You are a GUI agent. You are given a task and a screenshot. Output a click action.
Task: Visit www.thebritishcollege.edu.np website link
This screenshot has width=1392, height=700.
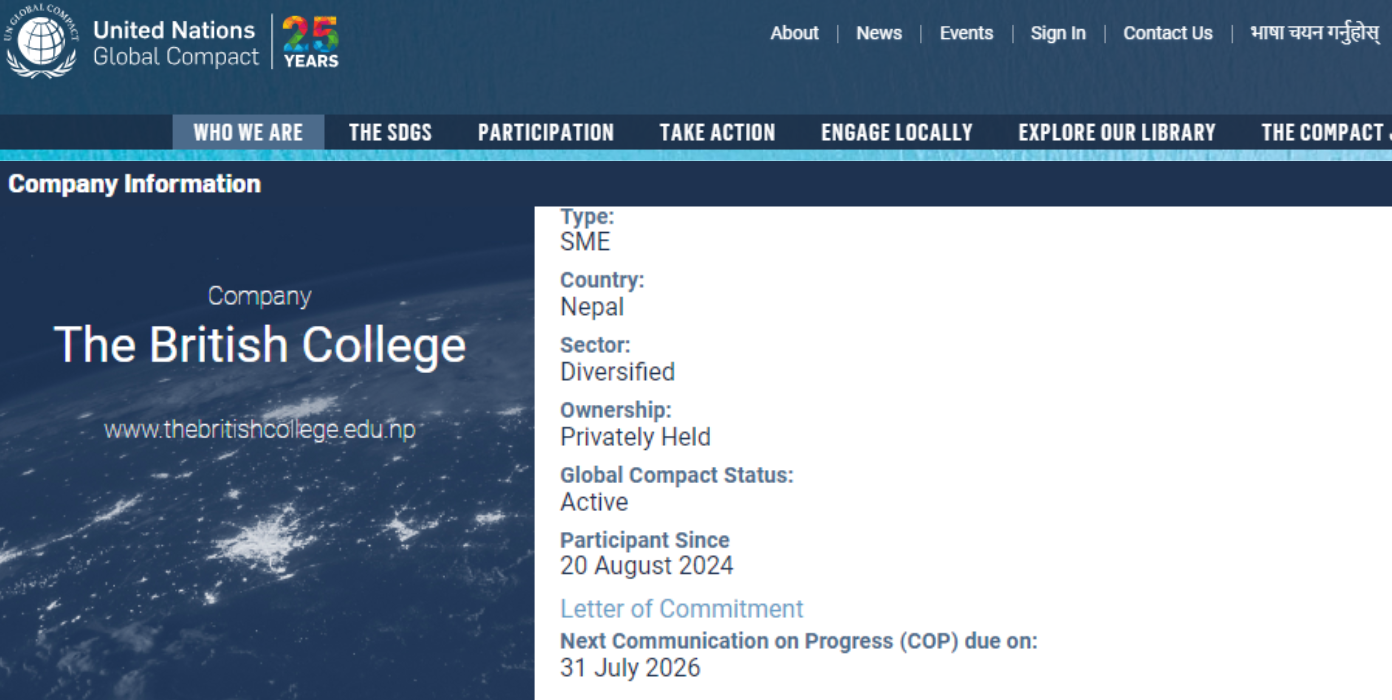coord(260,431)
